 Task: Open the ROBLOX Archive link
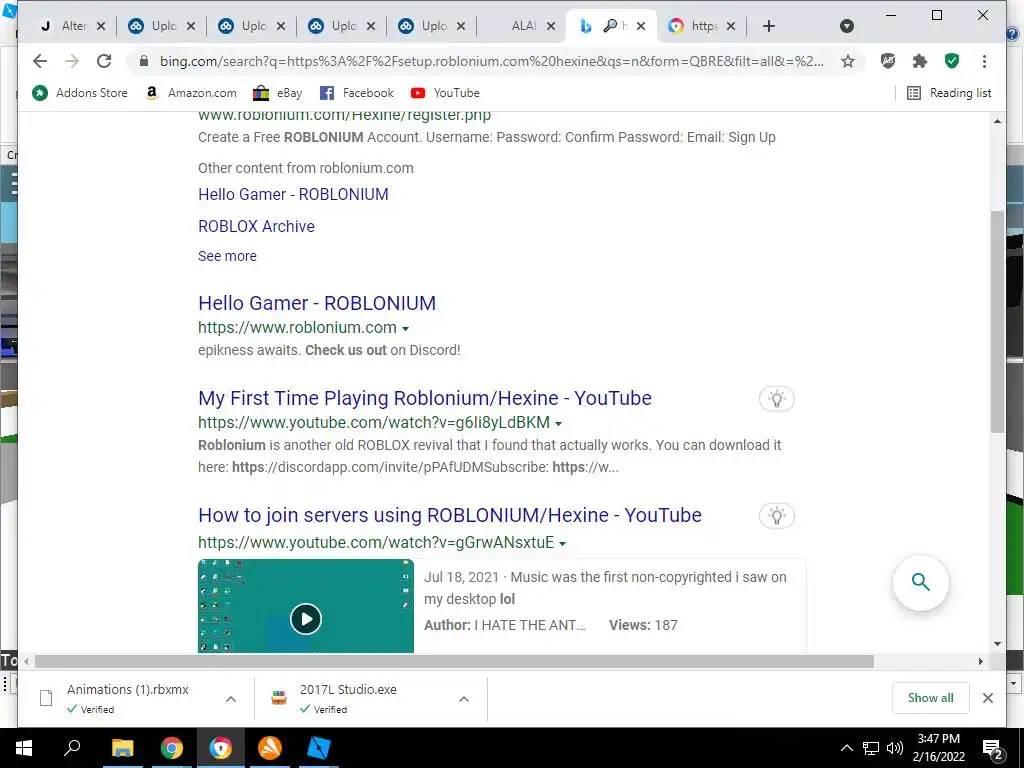point(256,227)
